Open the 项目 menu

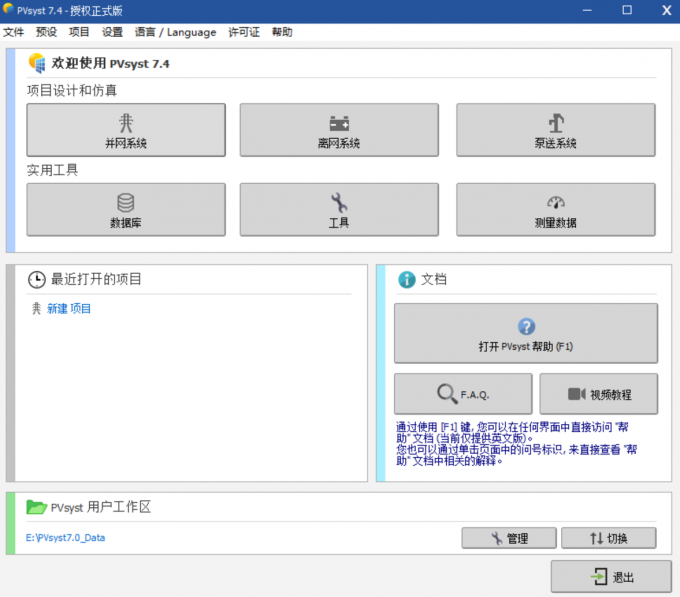pyautogui.click(x=79, y=32)
